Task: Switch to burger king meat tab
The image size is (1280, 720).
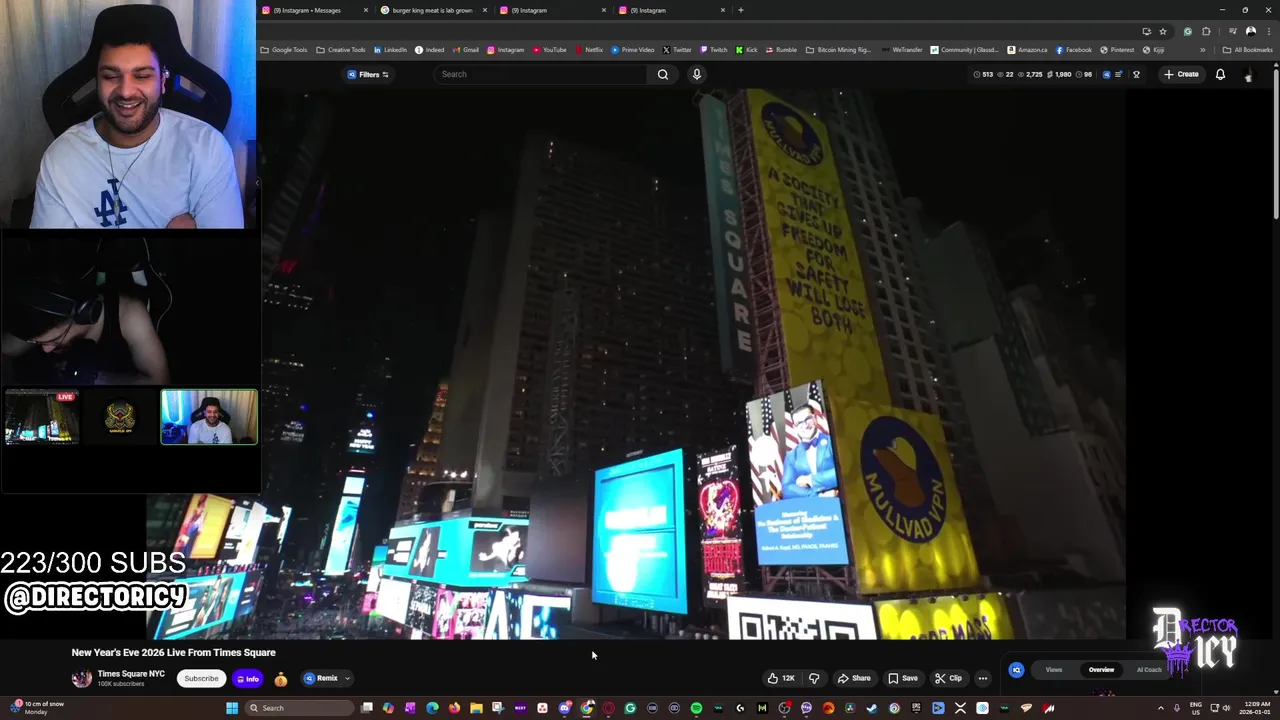Action: (x=432, y=10)
